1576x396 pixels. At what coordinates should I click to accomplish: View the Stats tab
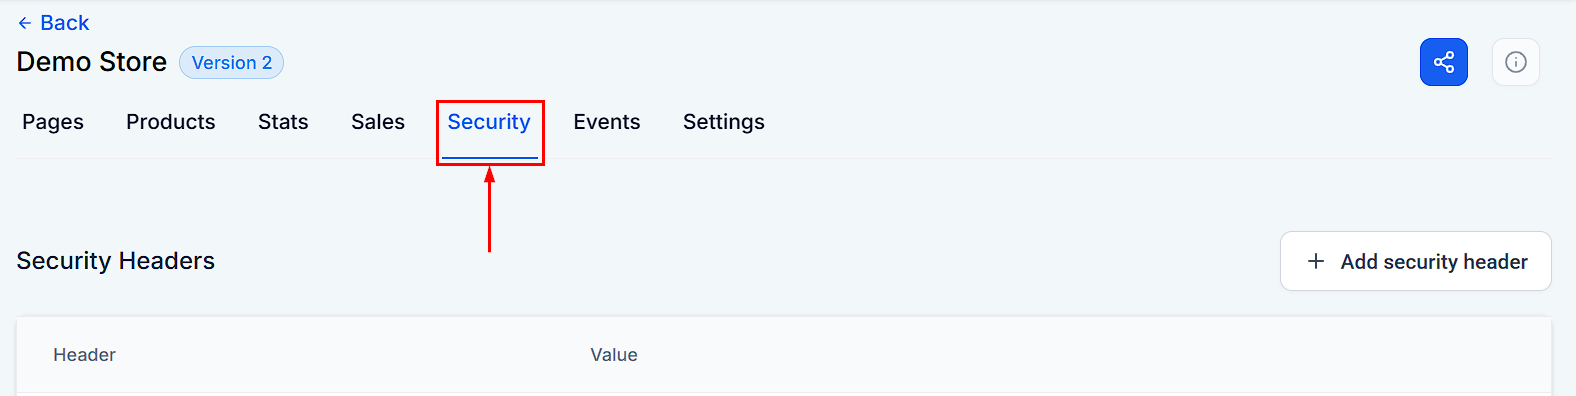tap(283, 122)
